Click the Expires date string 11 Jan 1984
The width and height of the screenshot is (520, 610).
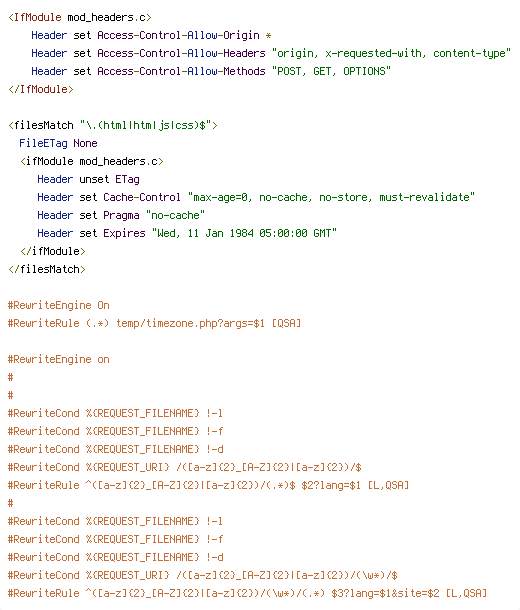(244, 233)
